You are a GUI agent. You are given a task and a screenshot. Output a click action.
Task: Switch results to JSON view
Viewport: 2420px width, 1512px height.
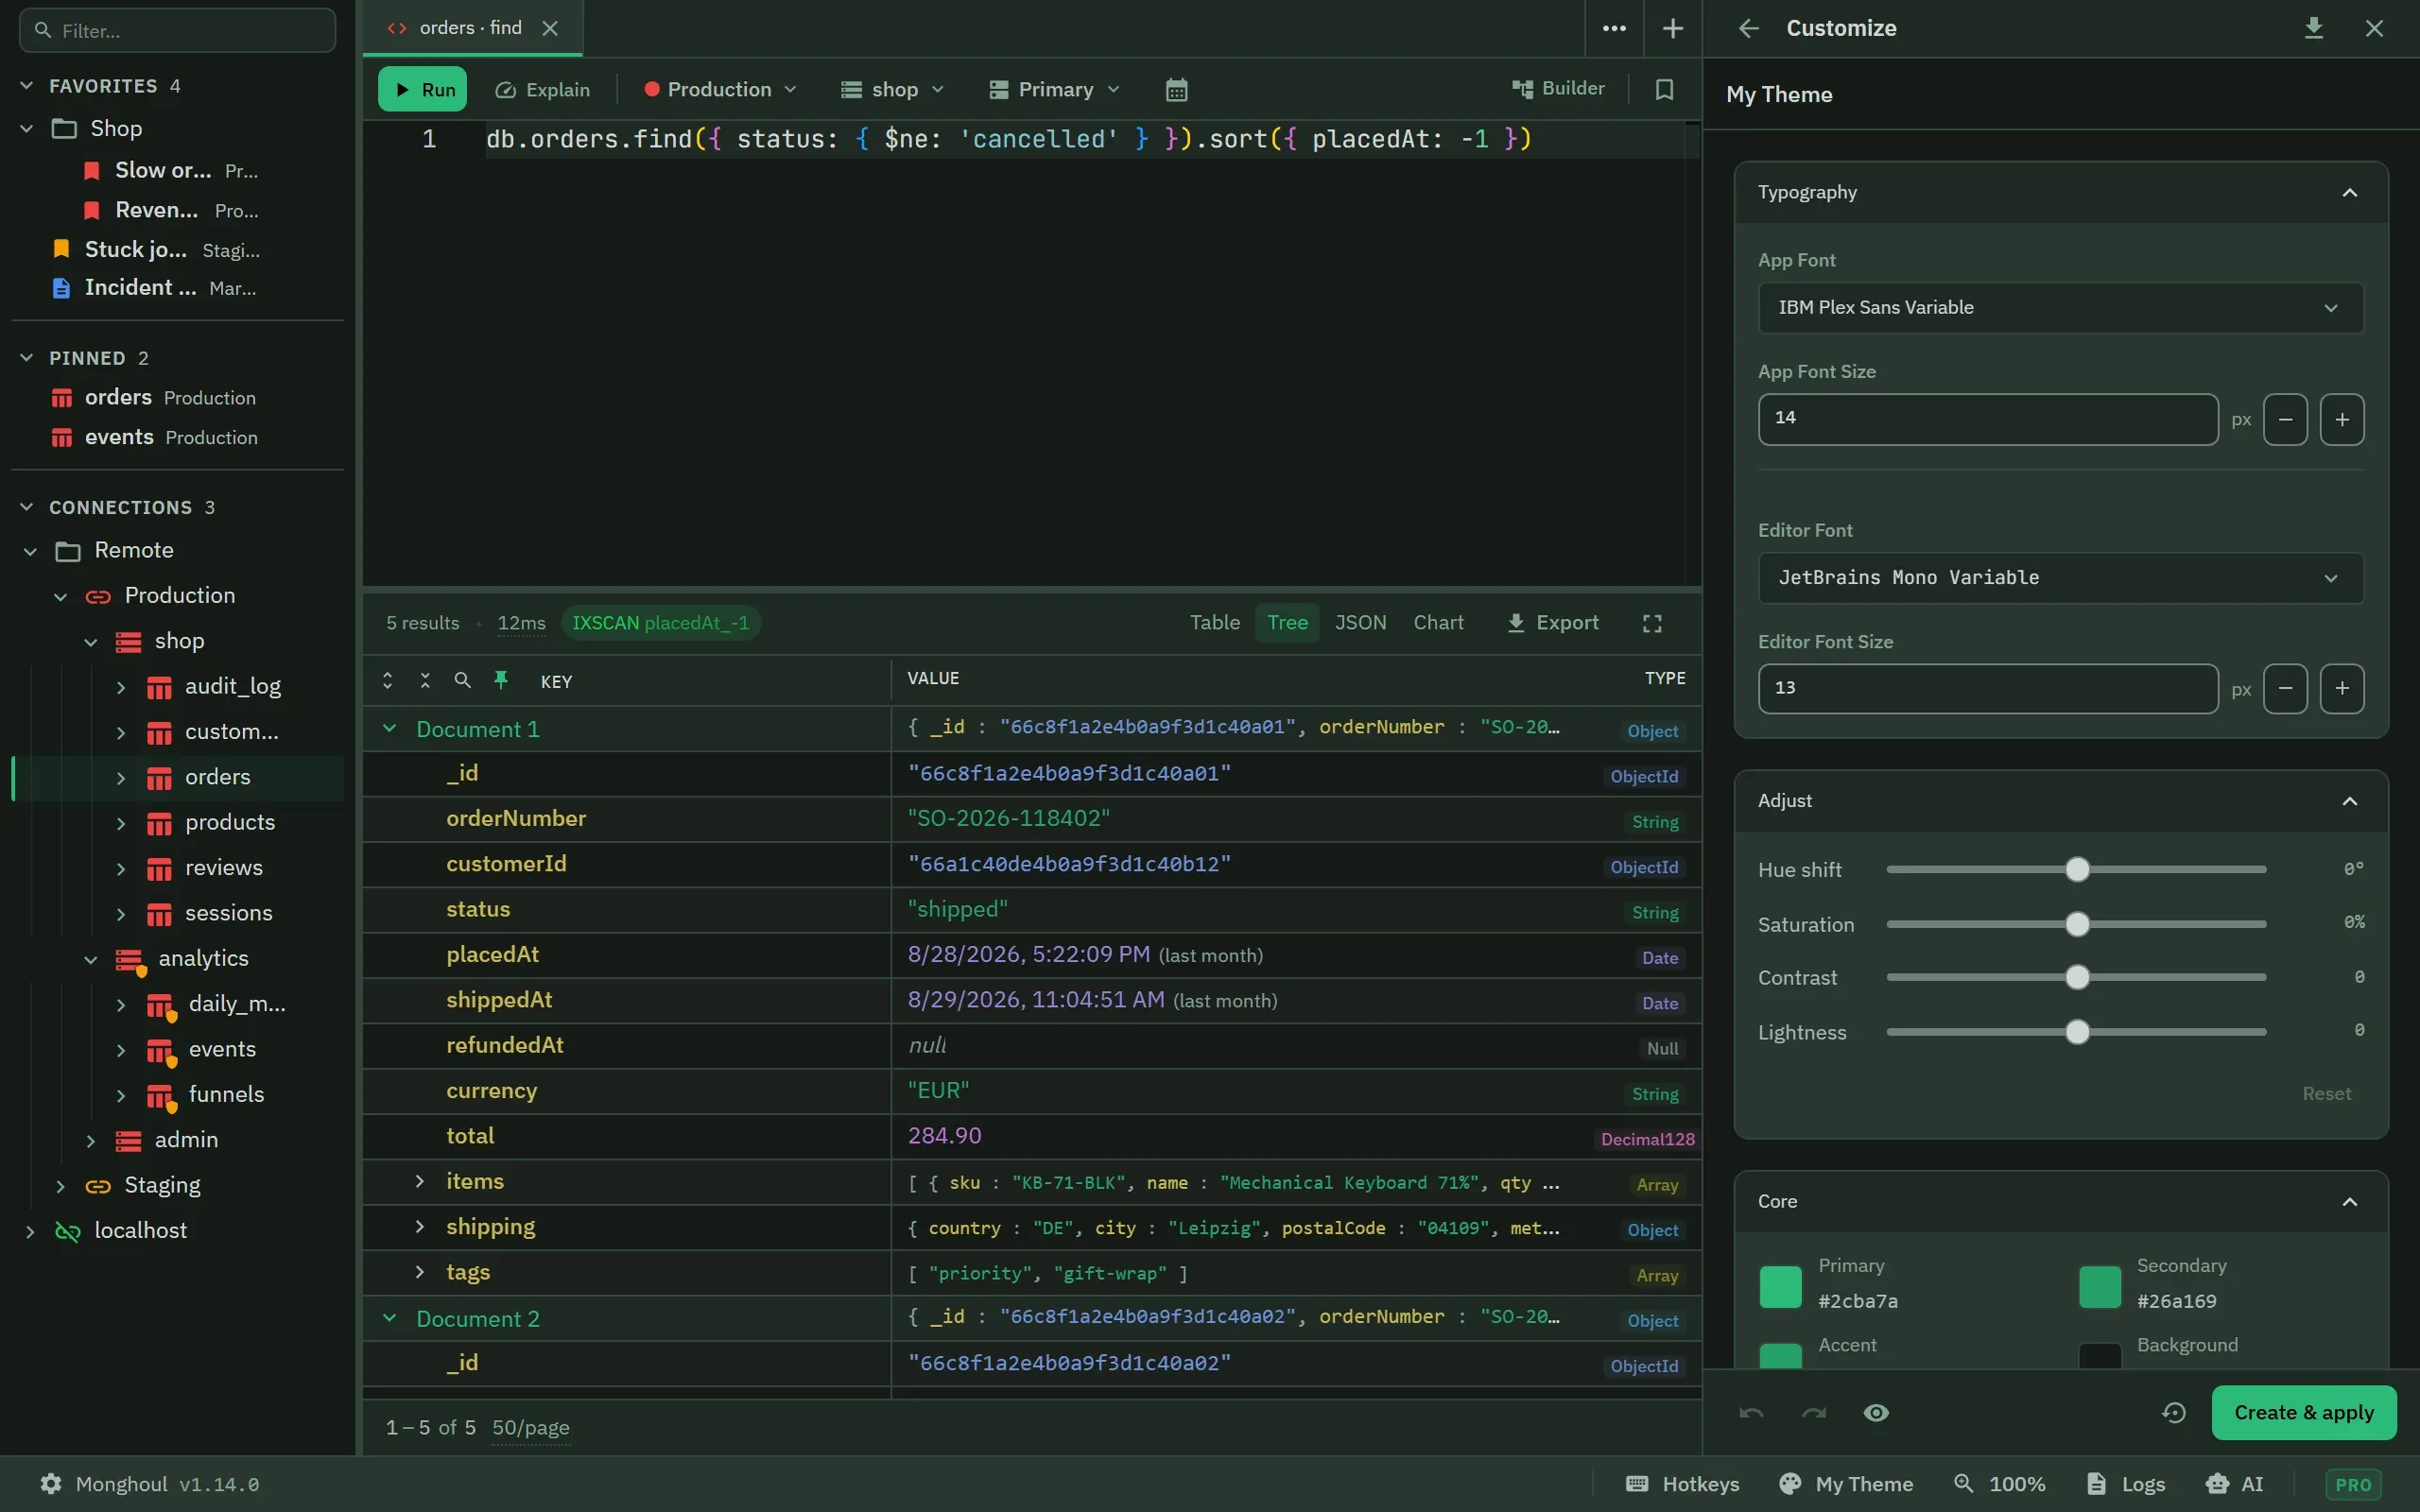[x=1360, y=623]
